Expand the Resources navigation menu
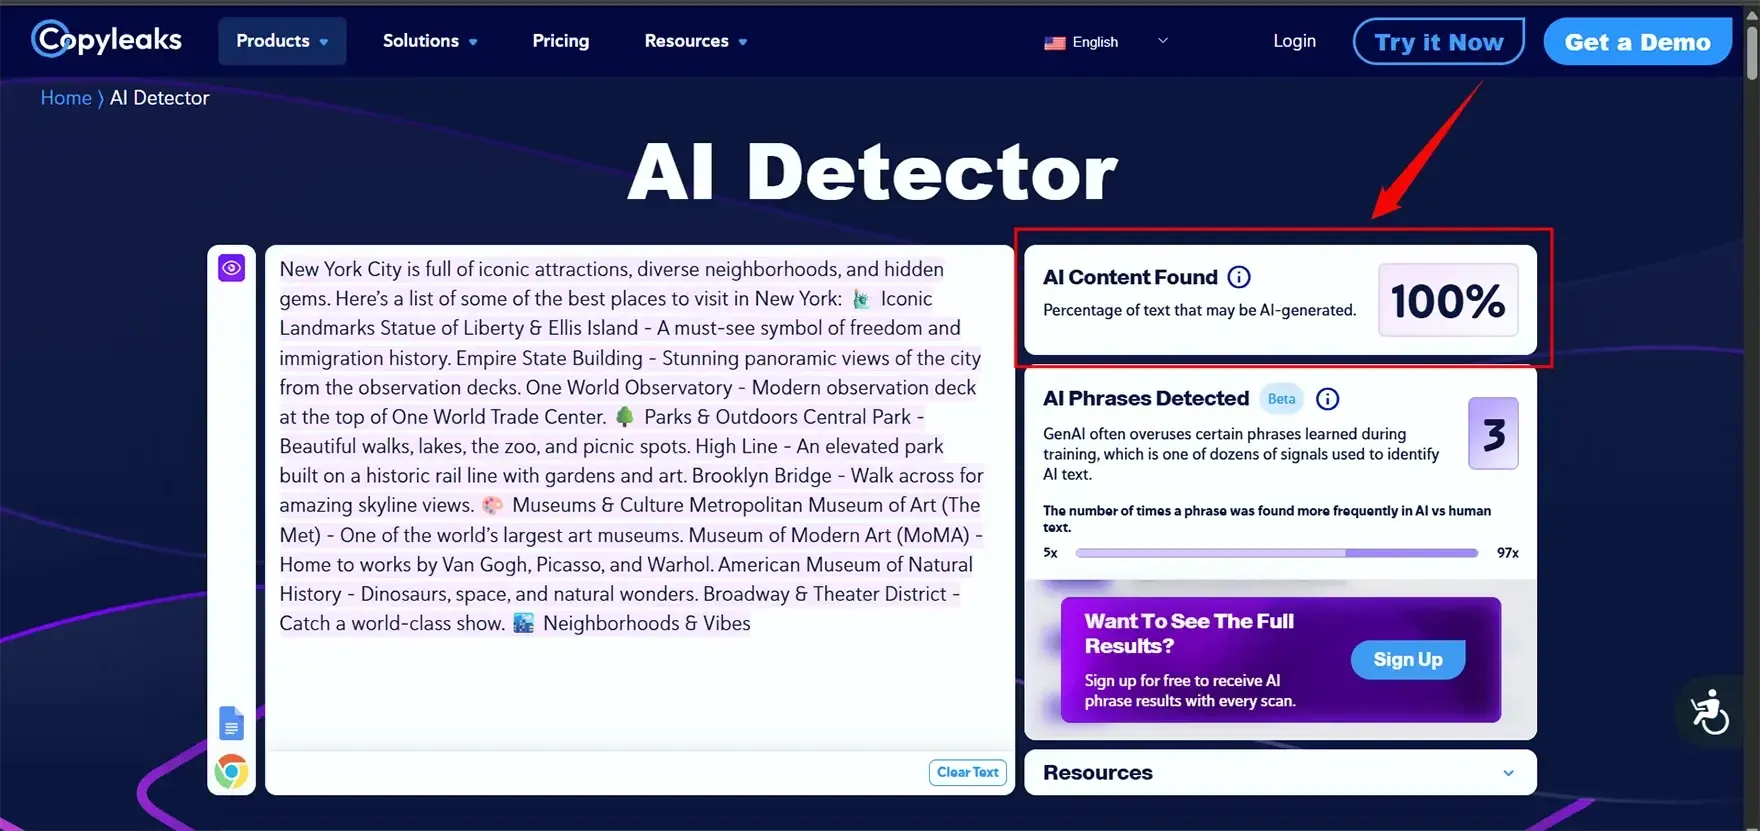 point(696,41)
